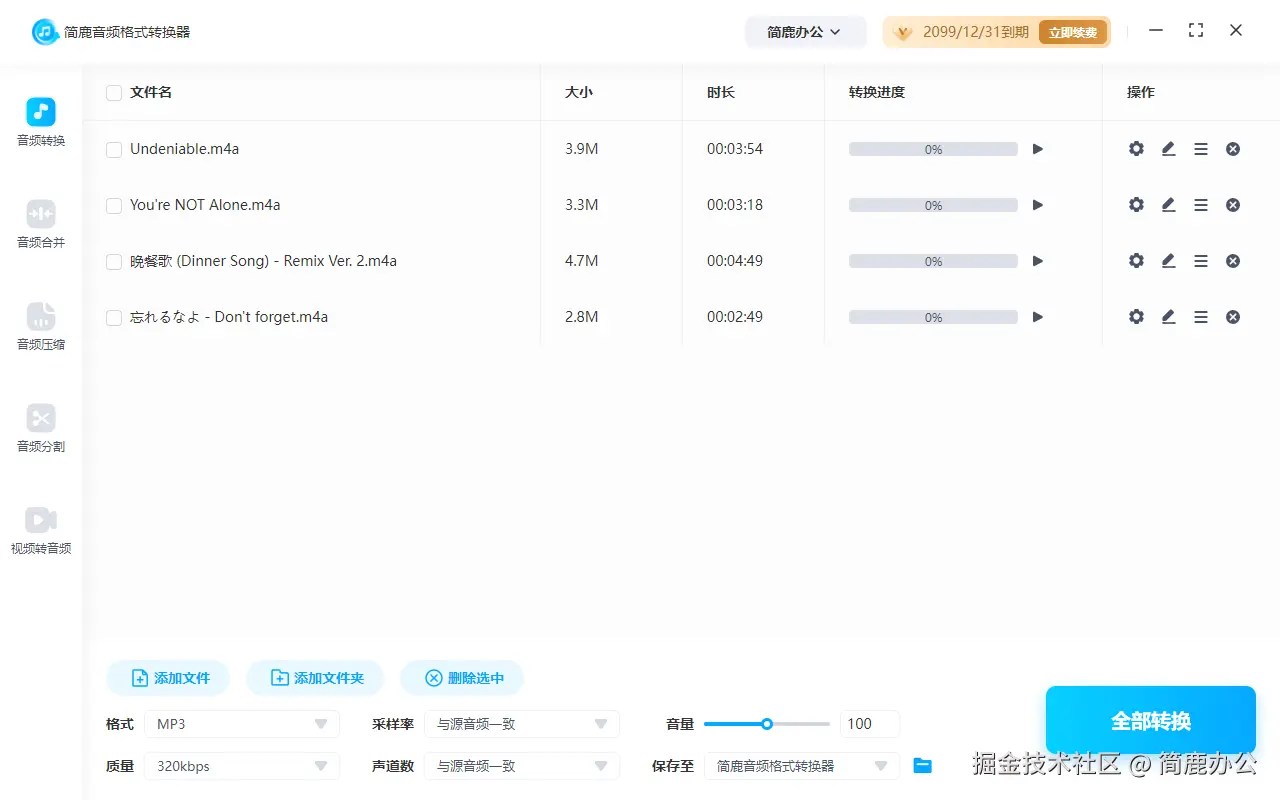The height and width of the screenshot is (800, 1280).
Task: Click the 2.8M size cell
Action: [582, 317]
